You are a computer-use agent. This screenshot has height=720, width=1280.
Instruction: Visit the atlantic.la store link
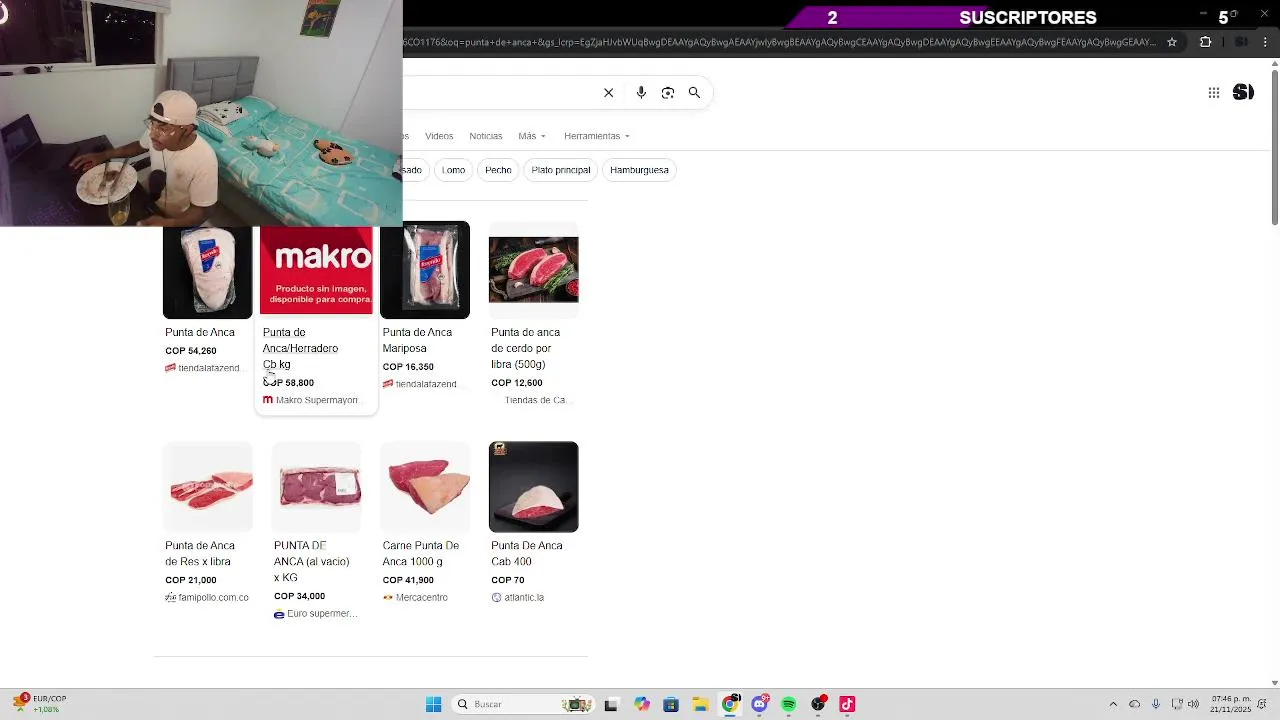point(517,598)
